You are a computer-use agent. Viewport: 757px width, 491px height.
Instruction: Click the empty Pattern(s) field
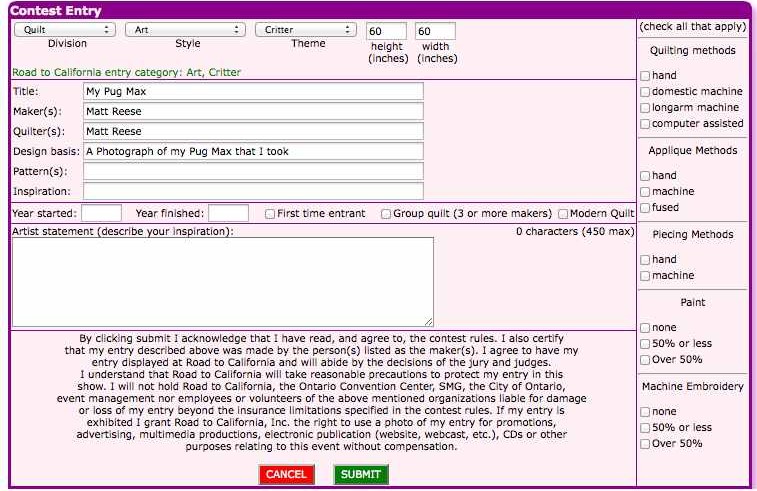(253, 171)
